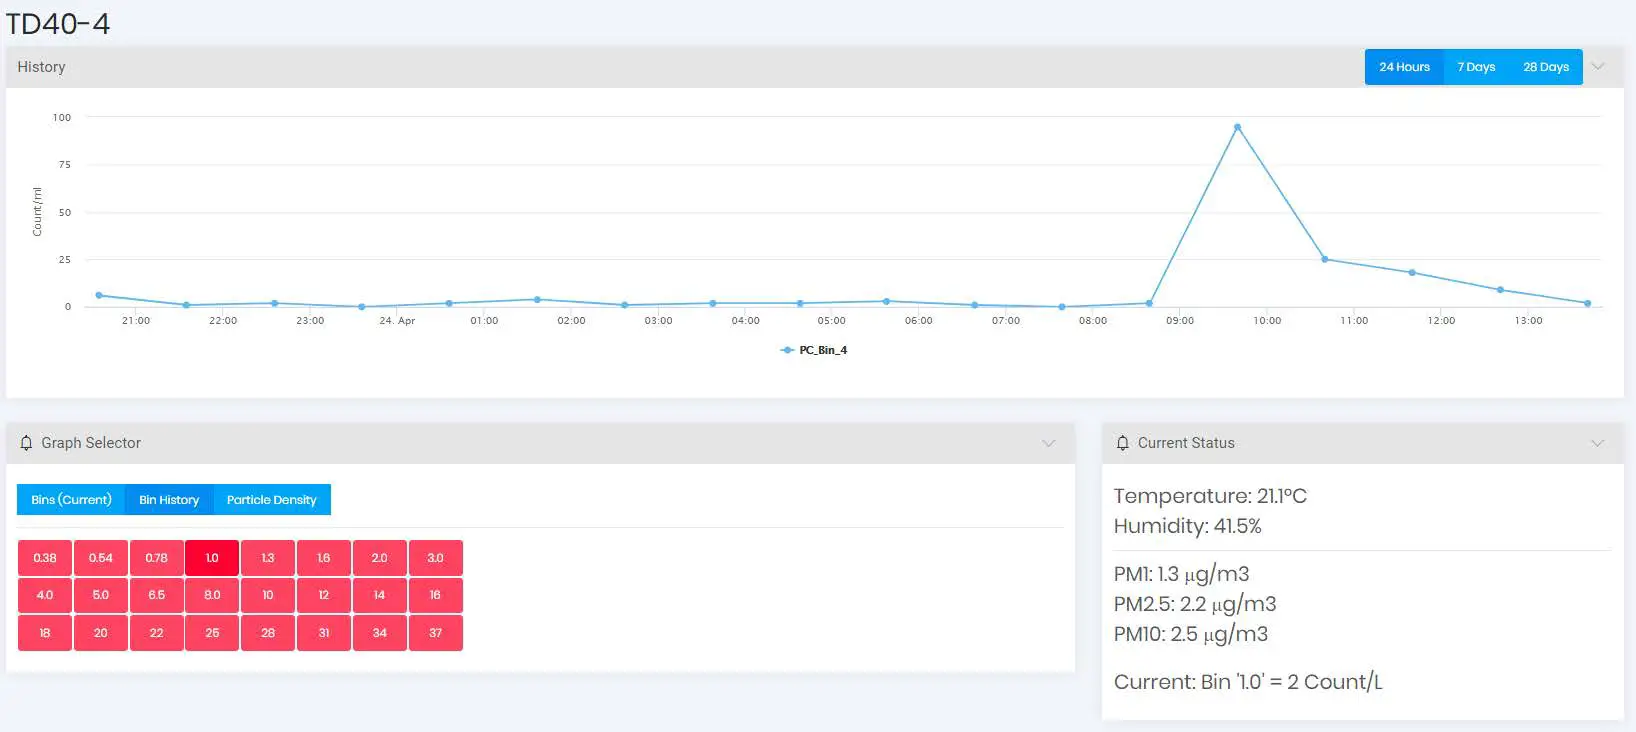The width and height of the screenshot is (1636, 732).
Task: Collapse the Current Status panel
Action: pos(1598,443)
